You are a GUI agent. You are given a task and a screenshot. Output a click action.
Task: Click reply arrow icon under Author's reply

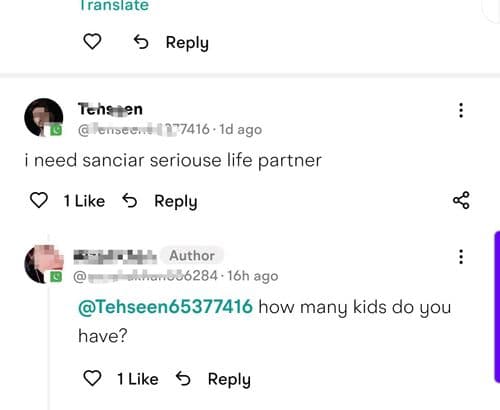tap(183, 378)
